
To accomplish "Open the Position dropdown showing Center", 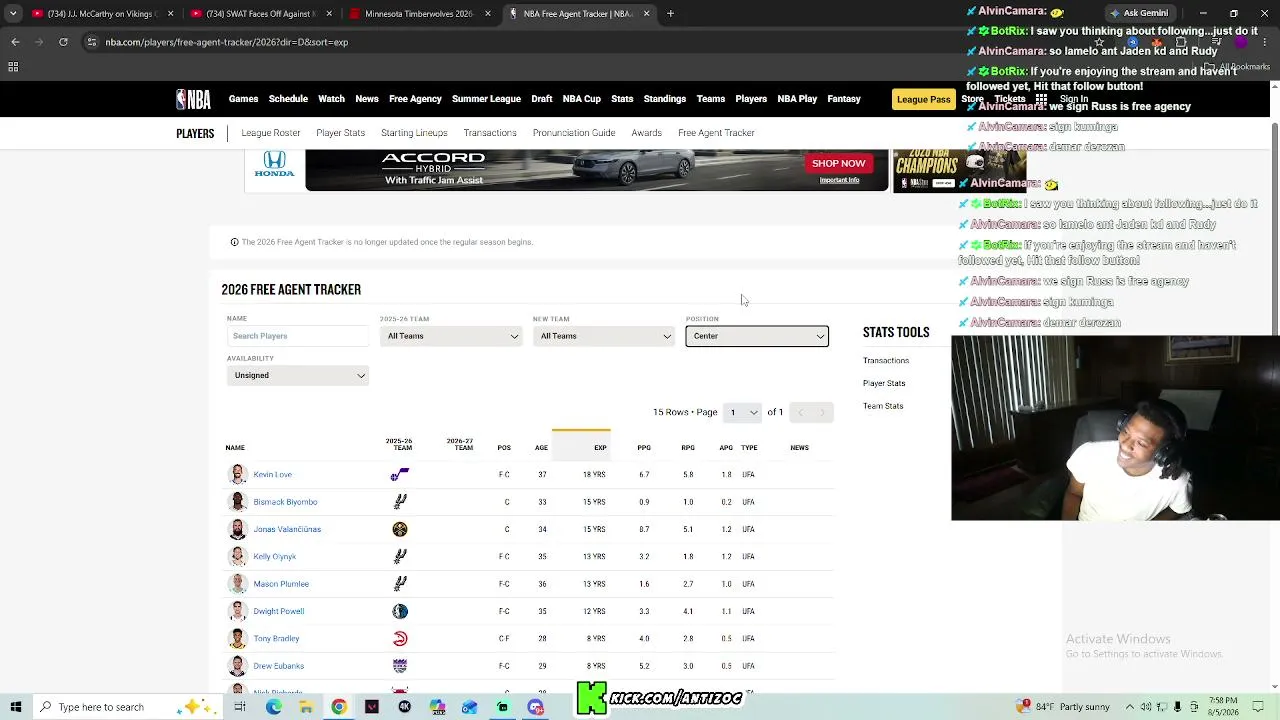I will 757,336.
